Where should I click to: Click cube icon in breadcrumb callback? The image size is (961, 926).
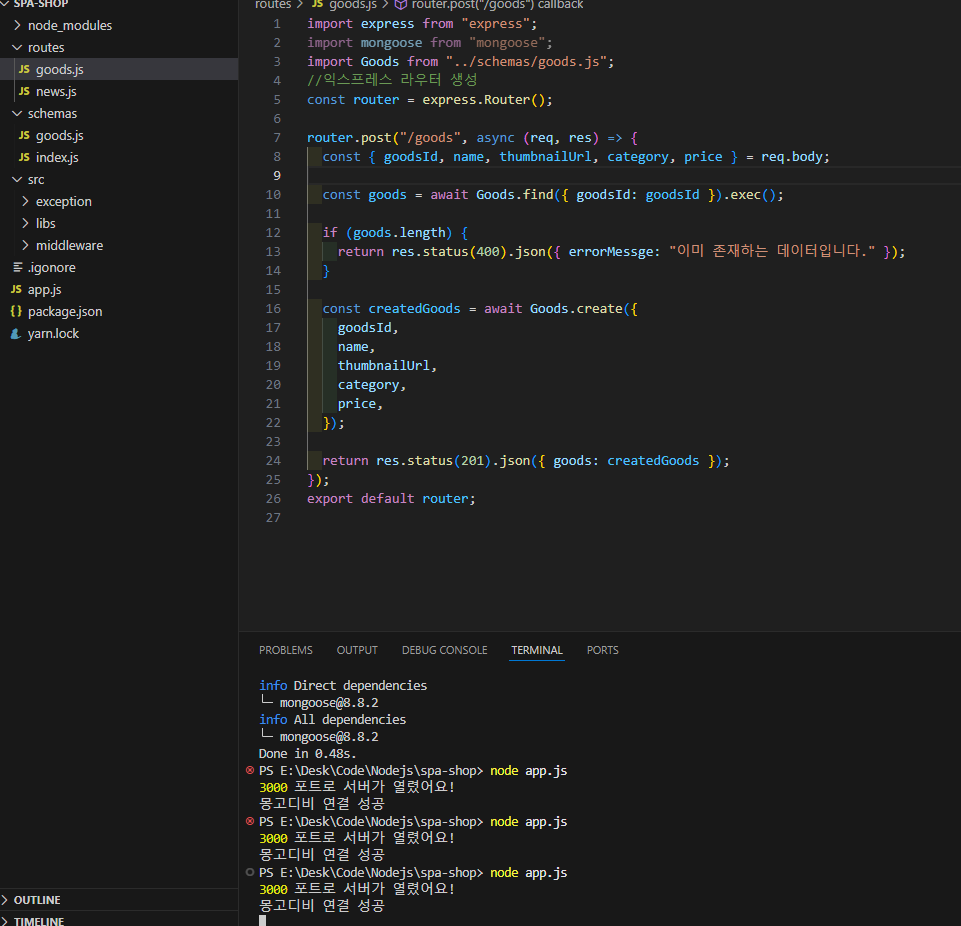(x=400, y=5)
